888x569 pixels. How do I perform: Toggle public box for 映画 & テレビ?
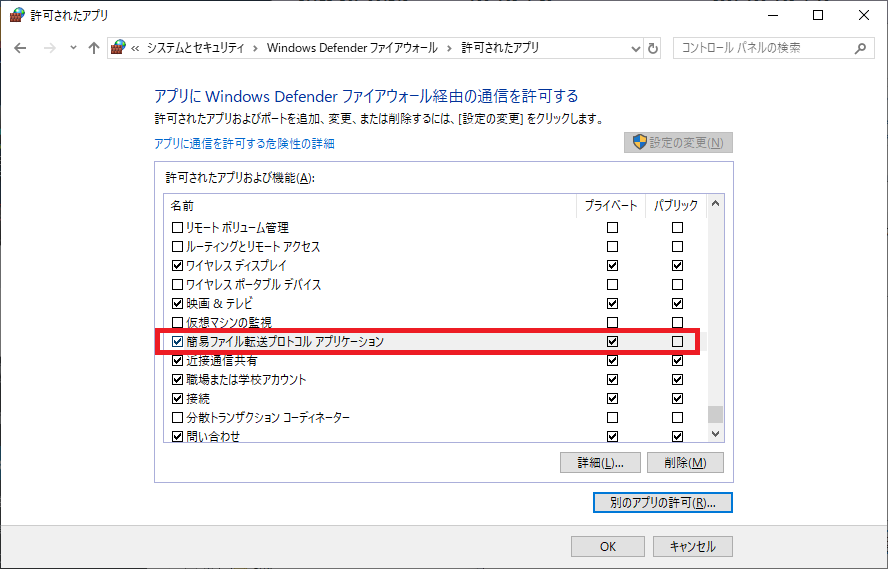(x=677, y=303)
